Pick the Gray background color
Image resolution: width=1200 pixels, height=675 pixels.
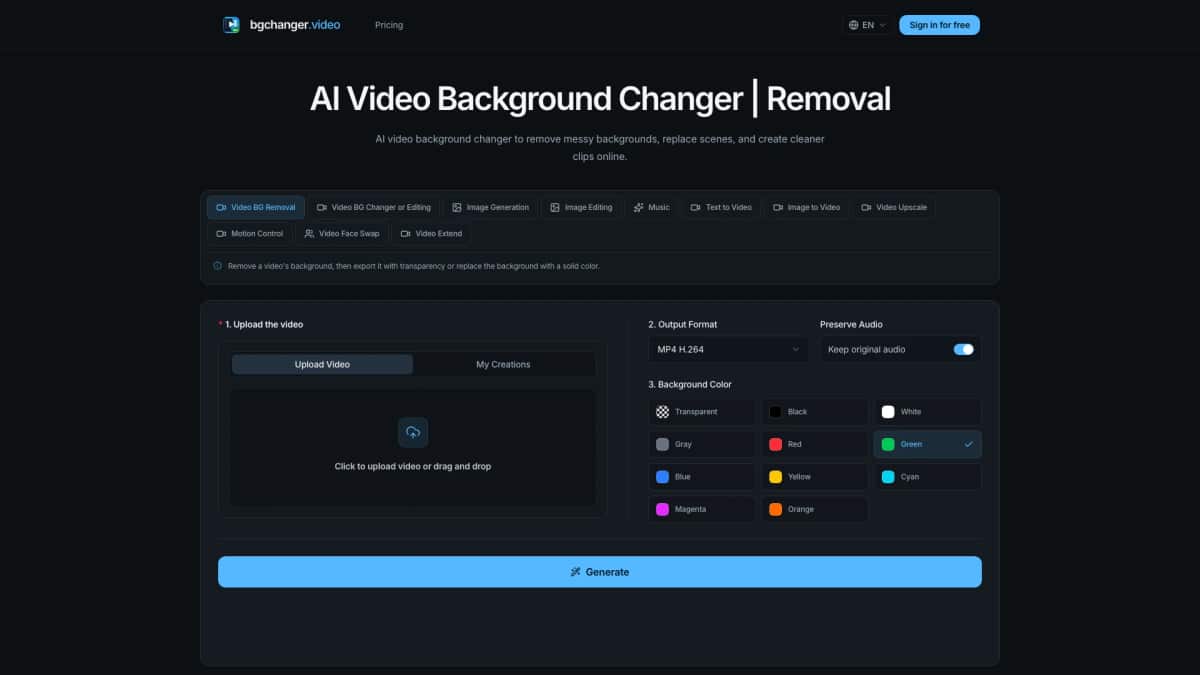pyautogui.click(x=702, y=444)
